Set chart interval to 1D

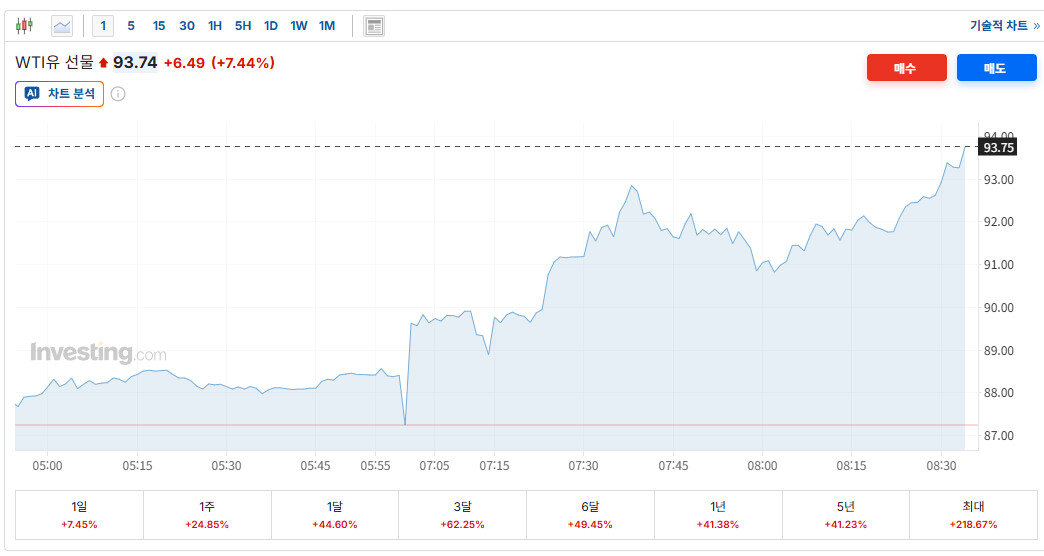pyautogui.click(x=271, y=25)
